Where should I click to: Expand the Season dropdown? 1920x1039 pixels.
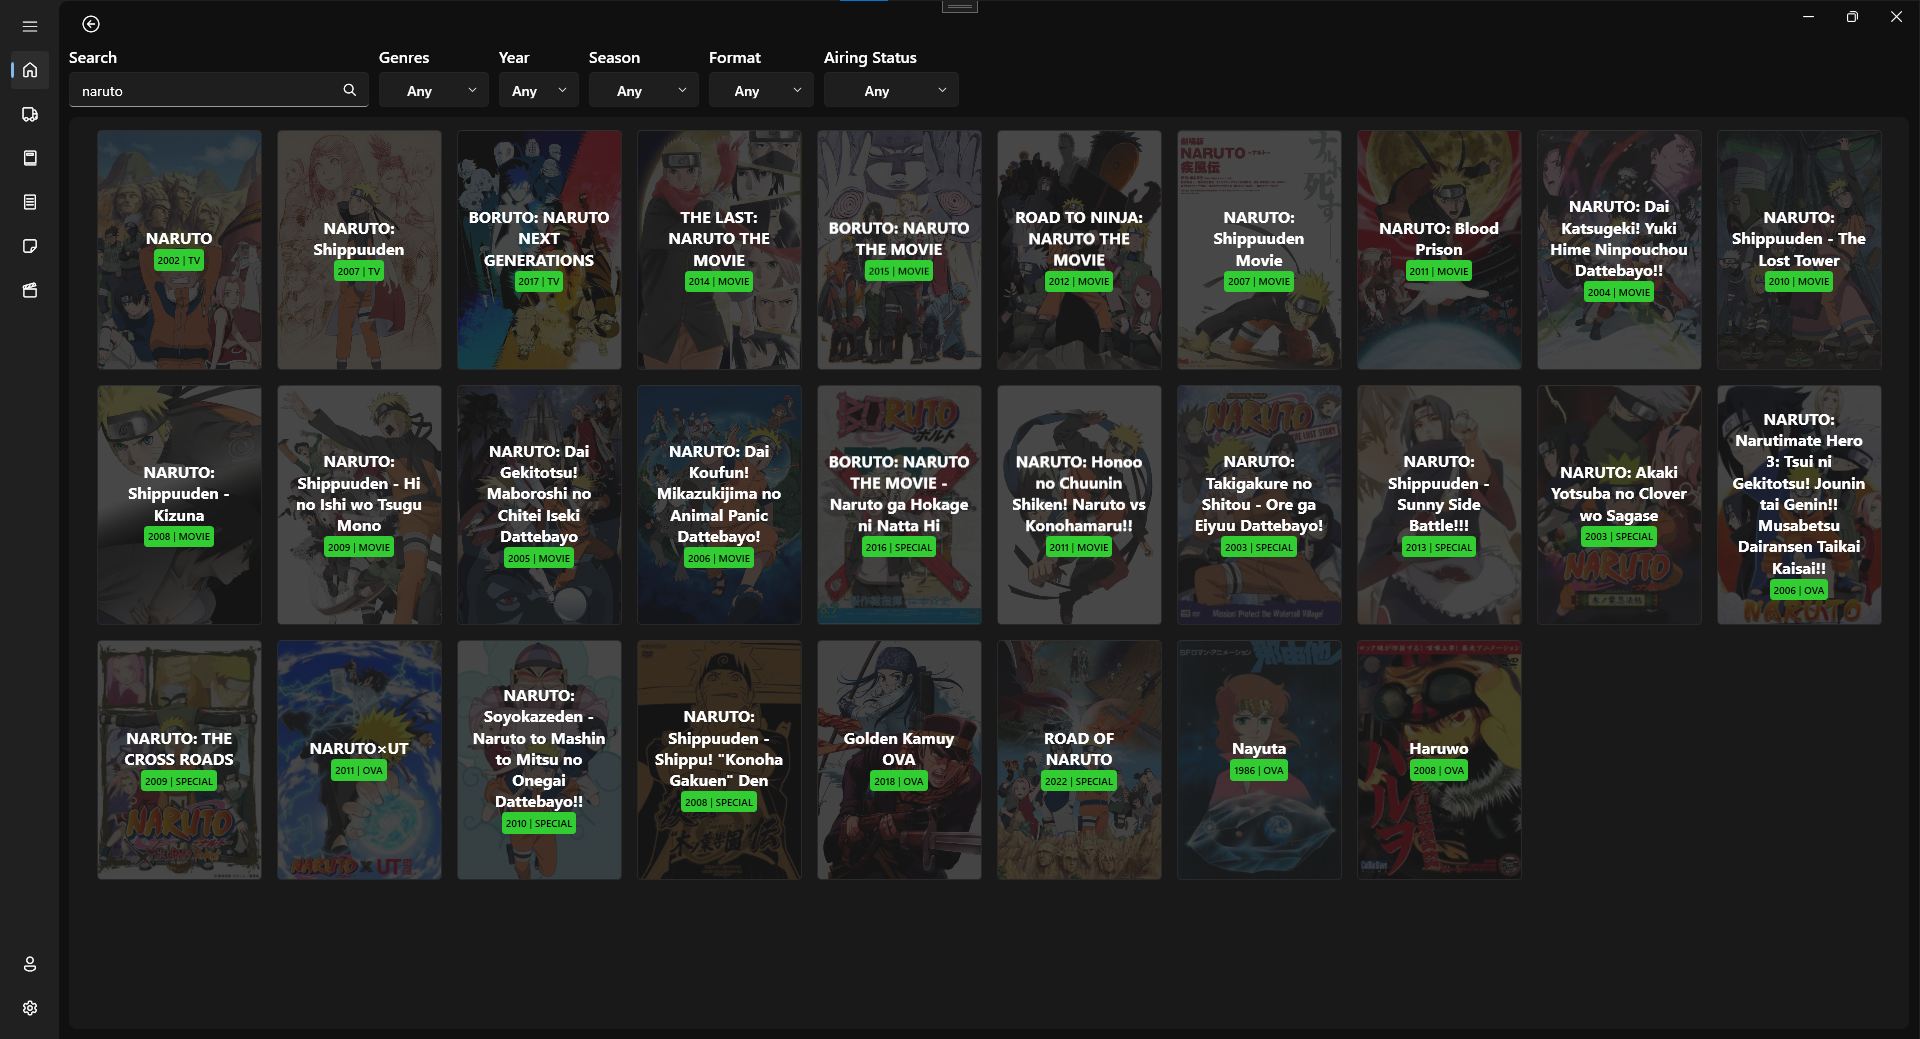644,90
